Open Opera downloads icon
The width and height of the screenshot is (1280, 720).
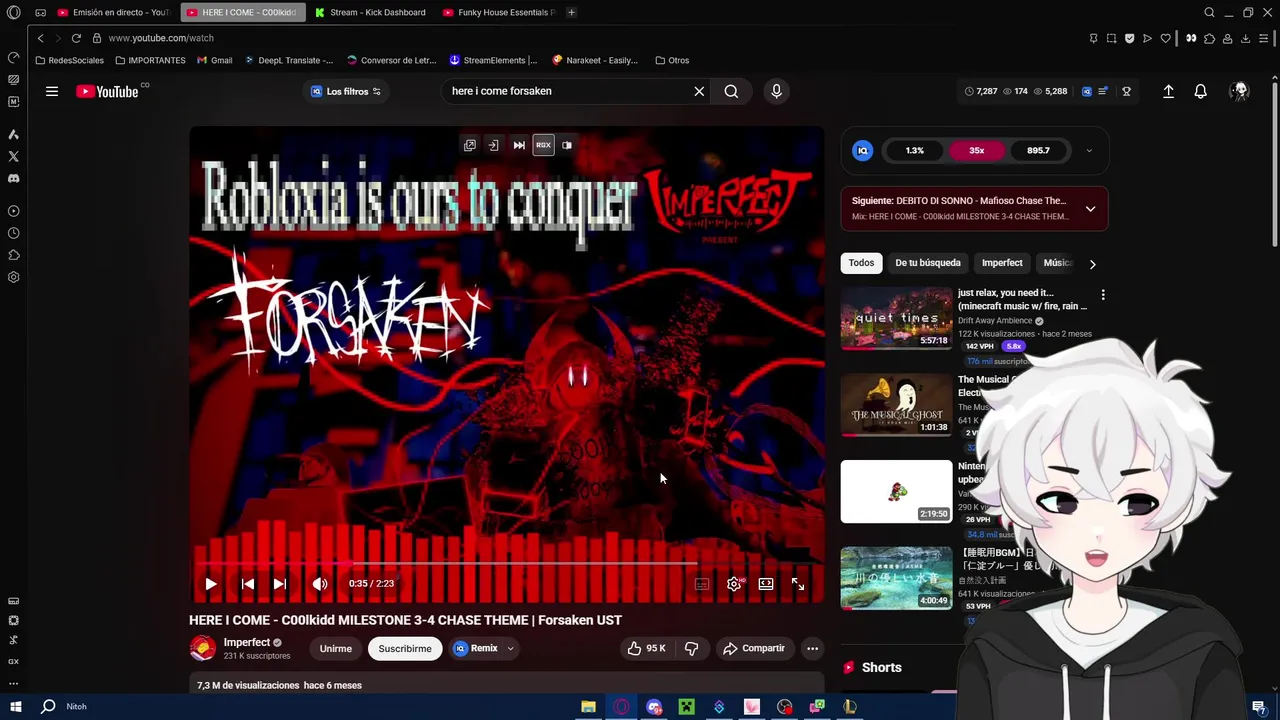[1245, 38]
